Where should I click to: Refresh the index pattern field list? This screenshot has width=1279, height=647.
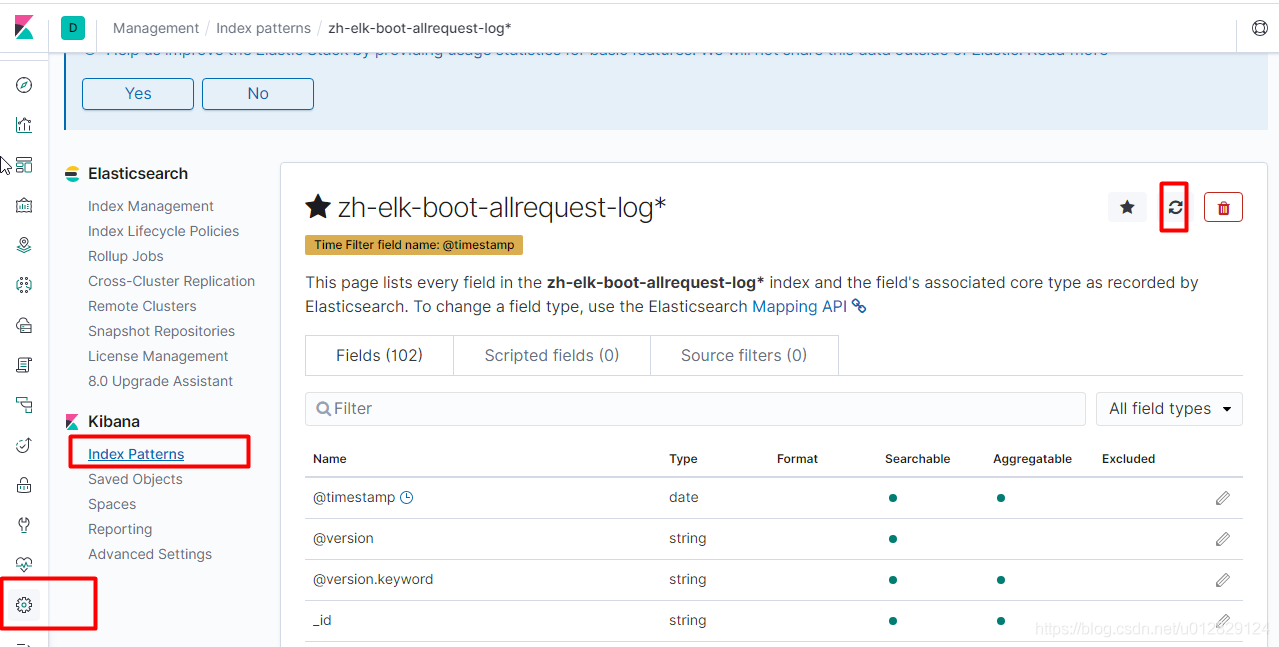[1175, 207]
